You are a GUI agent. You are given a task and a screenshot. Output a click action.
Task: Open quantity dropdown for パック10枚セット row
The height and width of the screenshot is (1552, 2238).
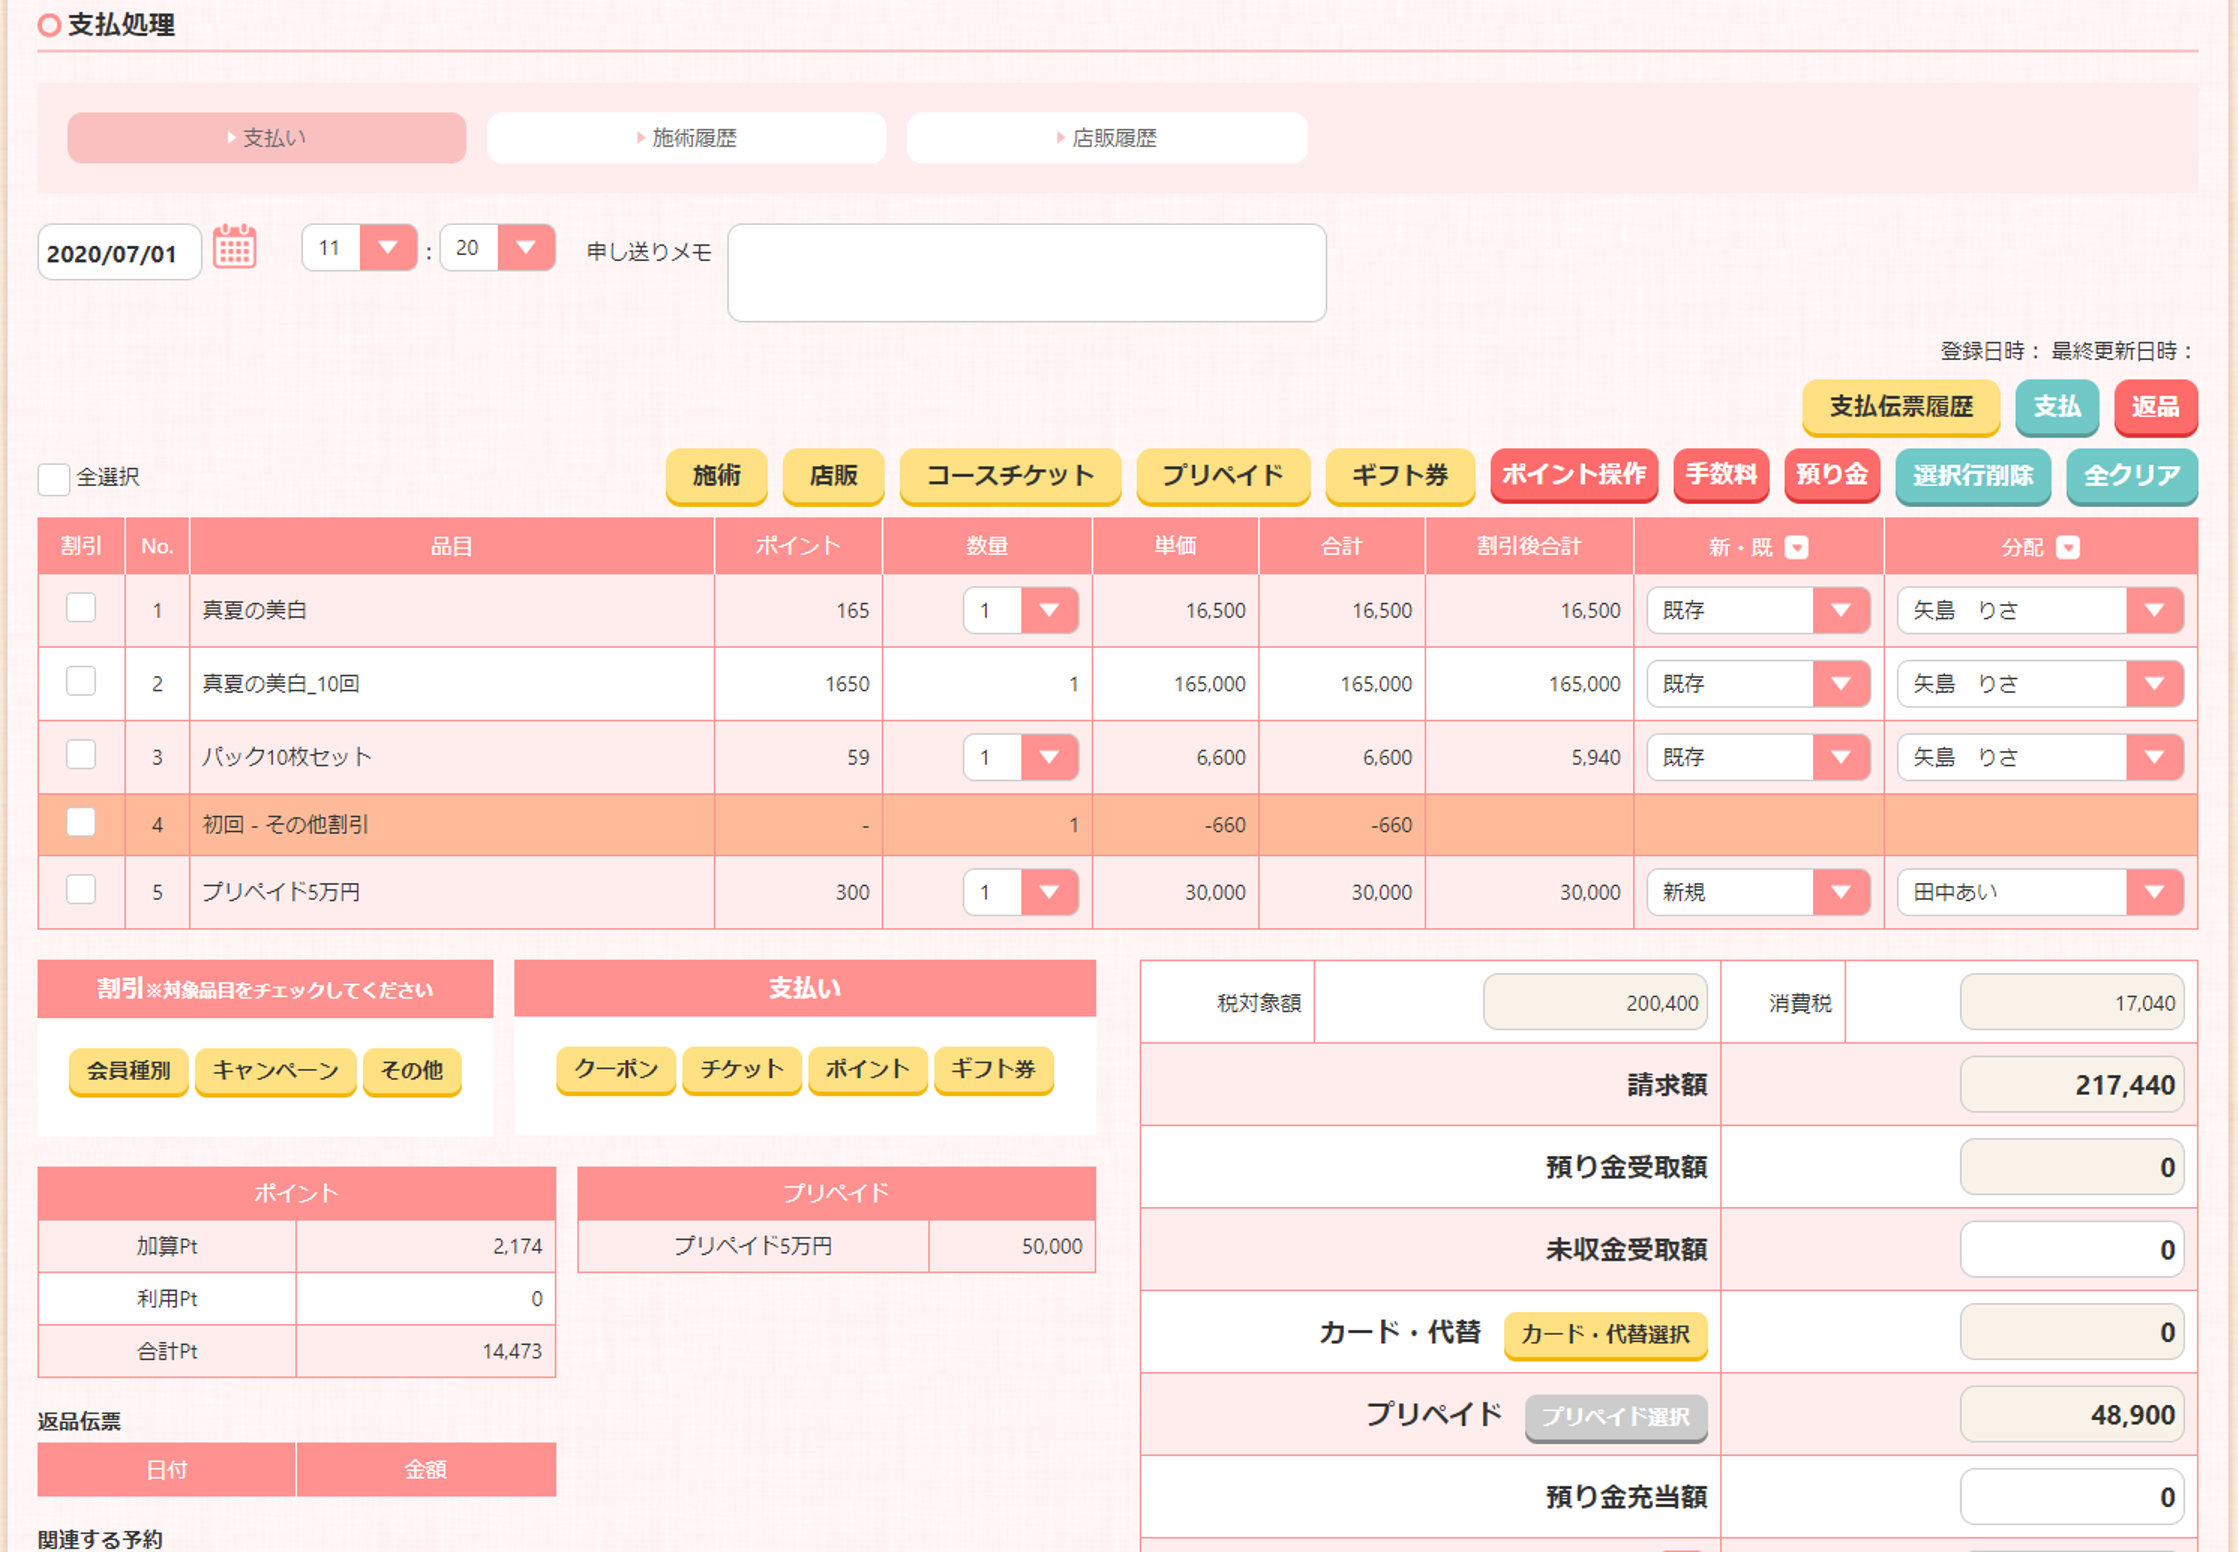pyautogui.click(x=1020, y=757)
